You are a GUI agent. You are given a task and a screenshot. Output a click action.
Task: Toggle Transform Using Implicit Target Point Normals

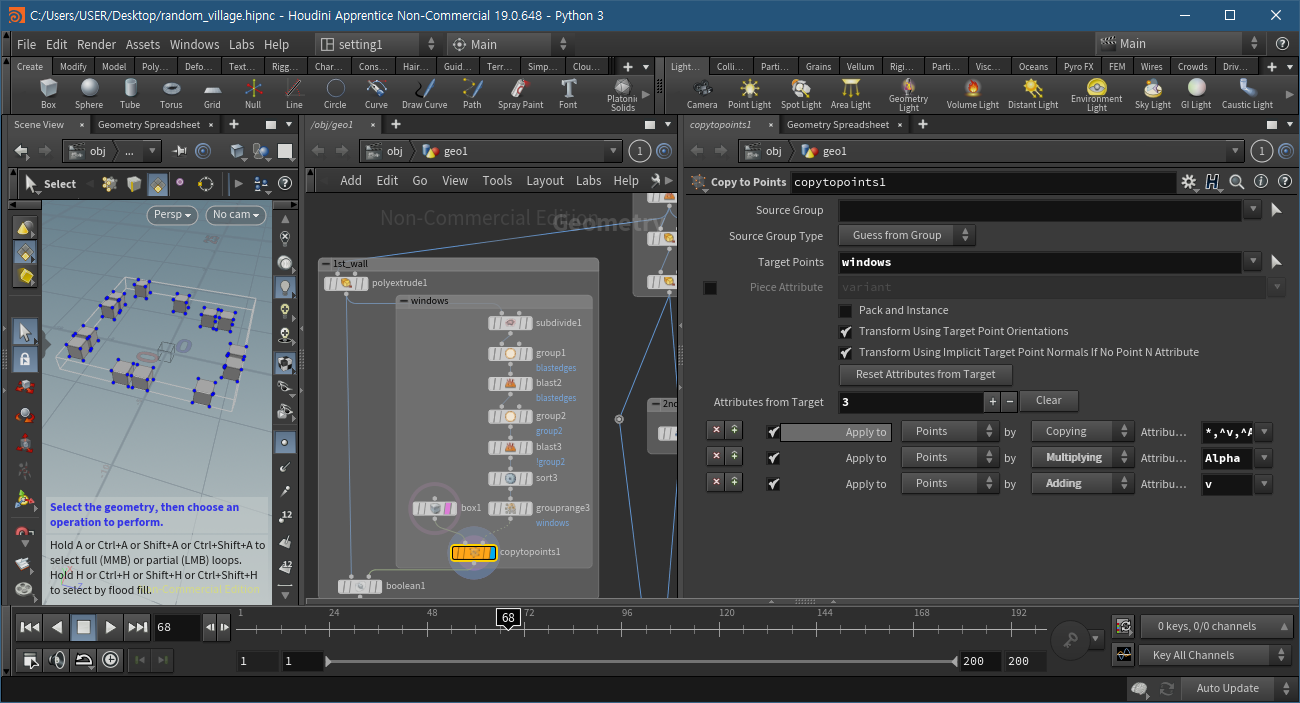[846, 352]
